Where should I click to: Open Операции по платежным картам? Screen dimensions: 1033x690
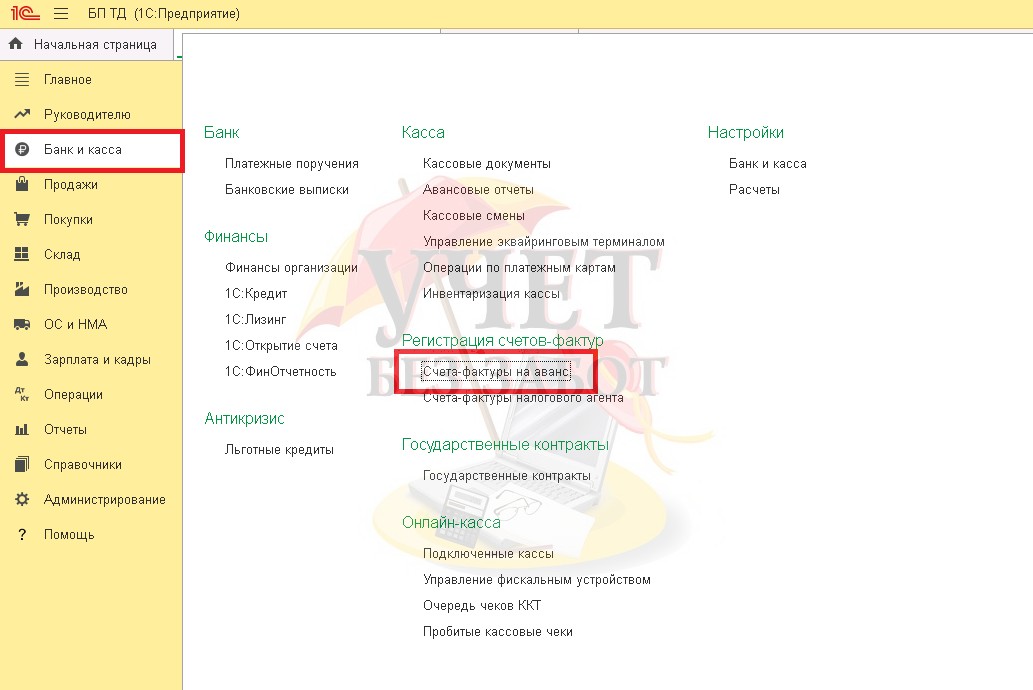(x=519, y=268)
